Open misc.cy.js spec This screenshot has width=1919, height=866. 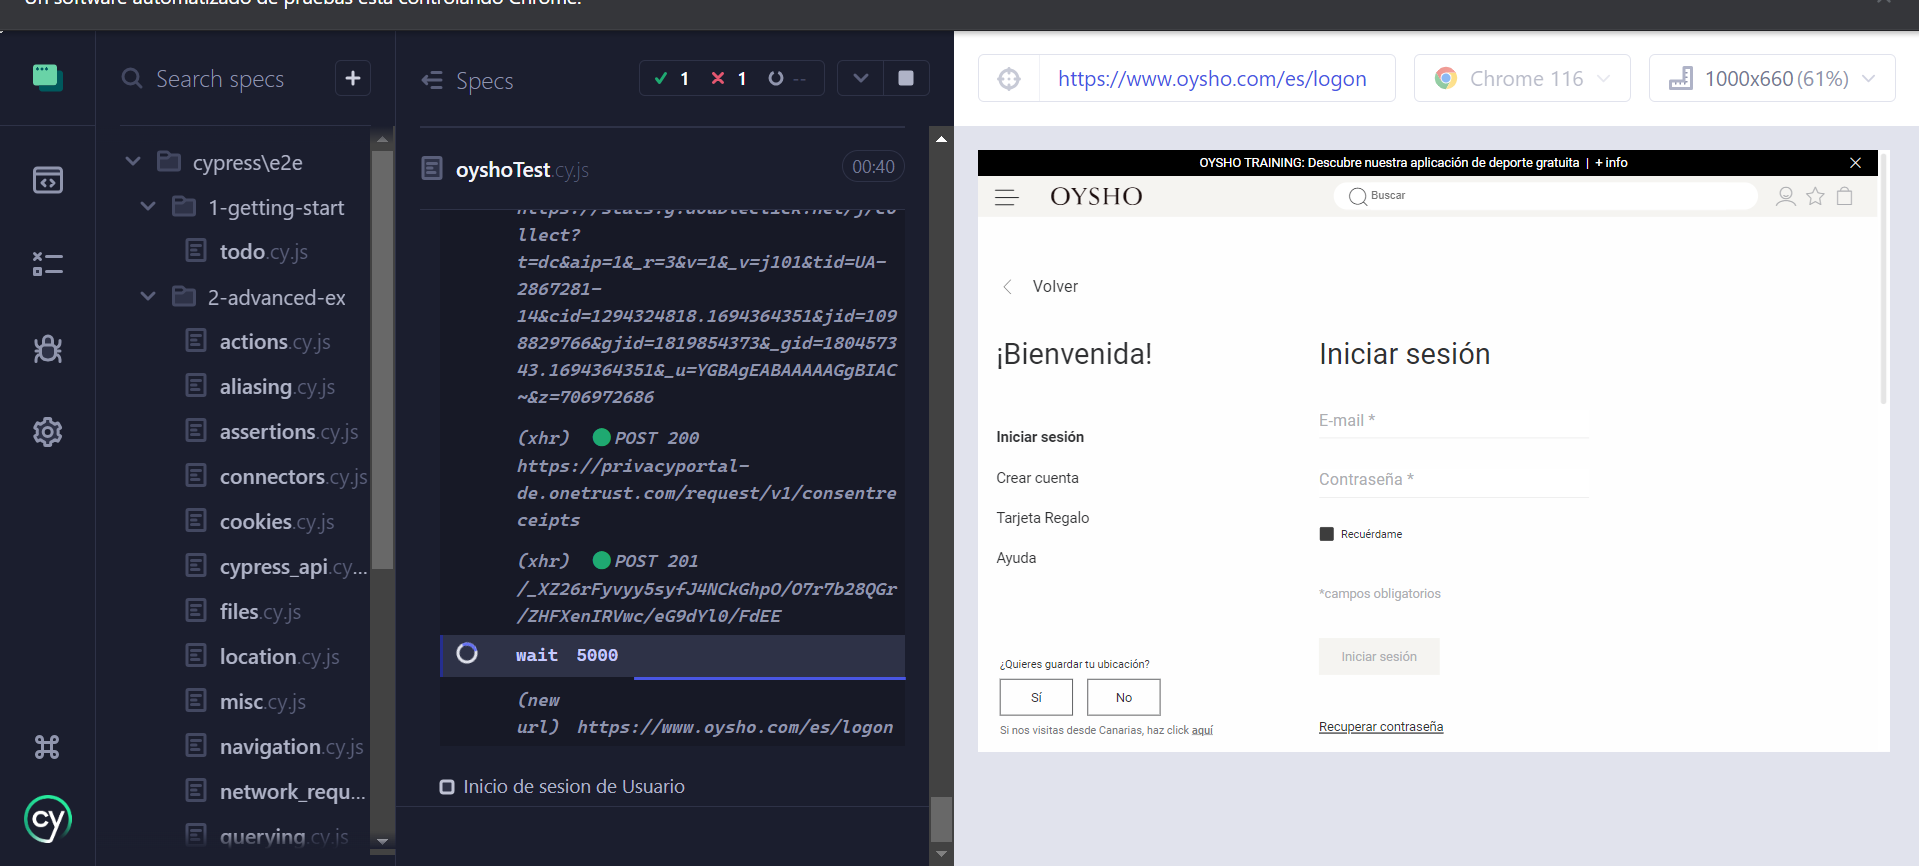pyautogui.click(x=263, y=701)
